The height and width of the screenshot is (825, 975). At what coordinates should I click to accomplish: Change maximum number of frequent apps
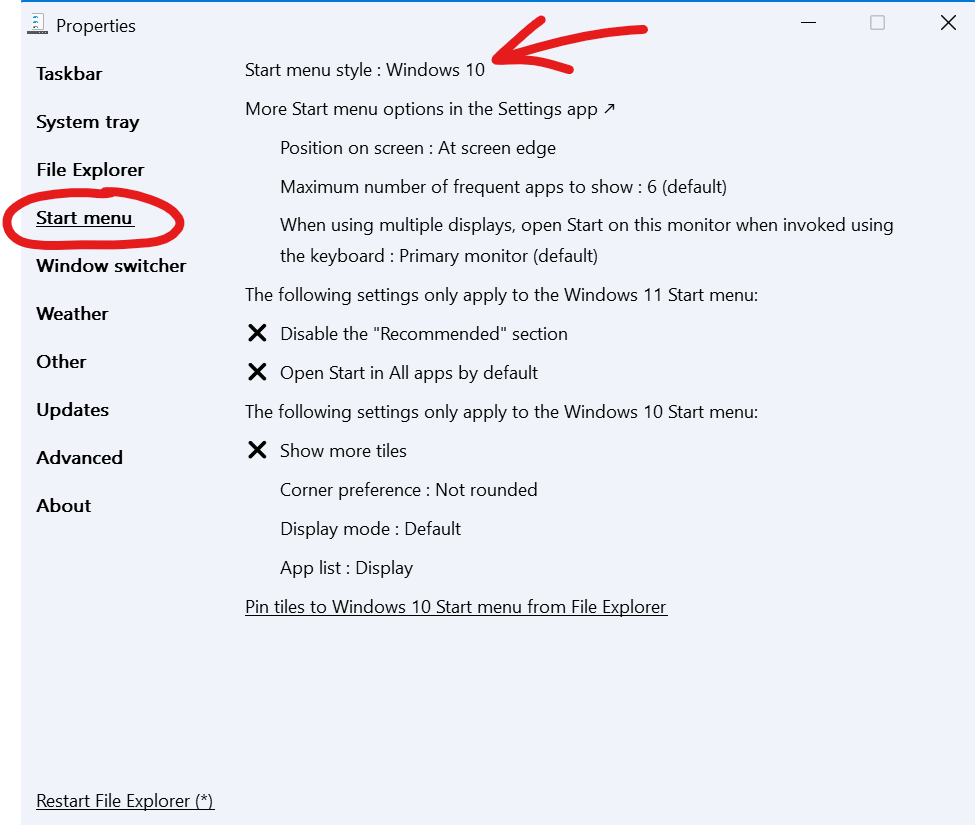point(503,187)
